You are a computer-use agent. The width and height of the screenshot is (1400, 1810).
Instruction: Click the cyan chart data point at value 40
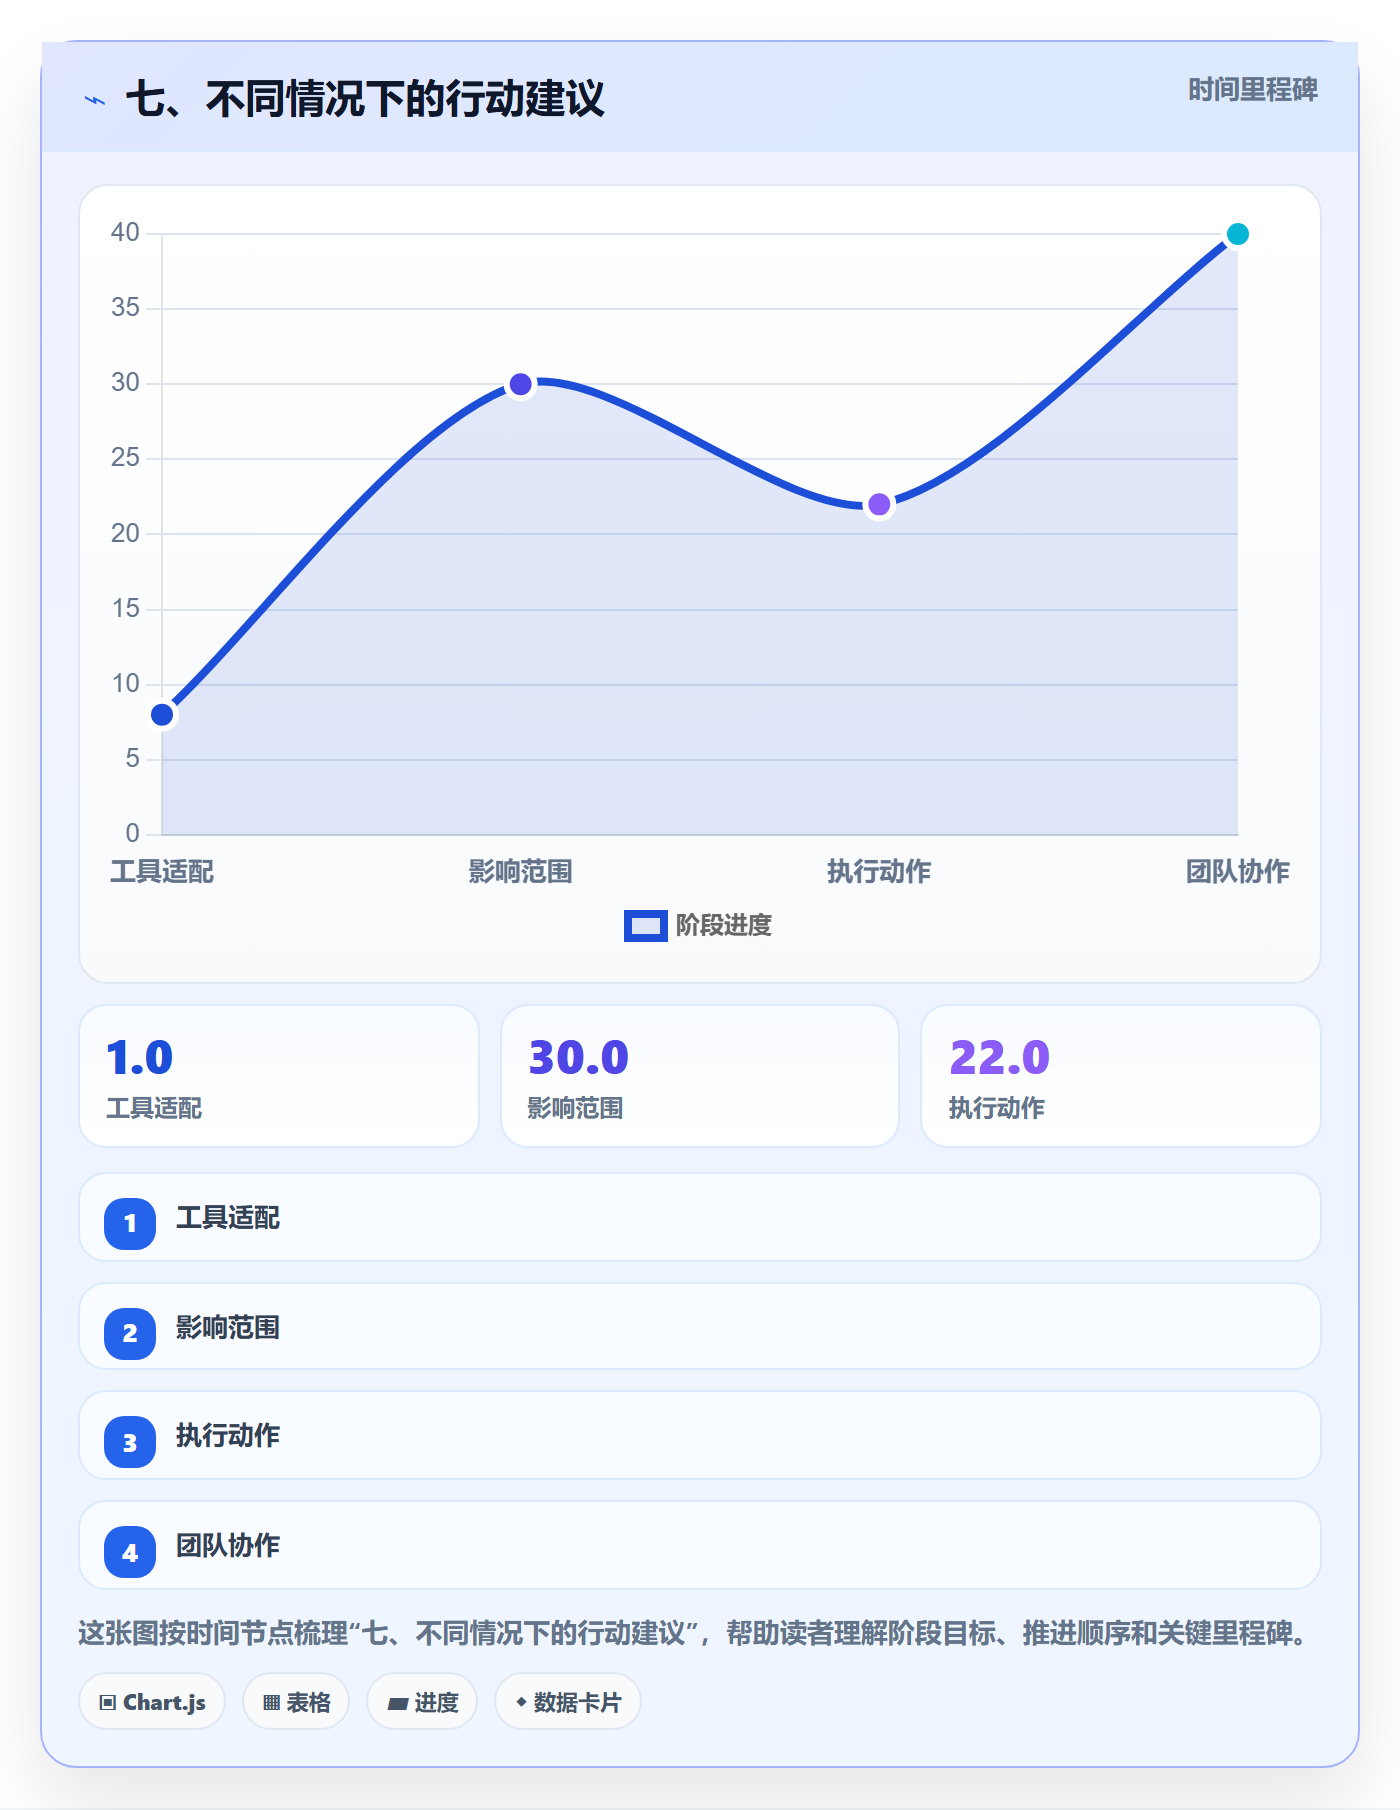[x=1238, y=234]
